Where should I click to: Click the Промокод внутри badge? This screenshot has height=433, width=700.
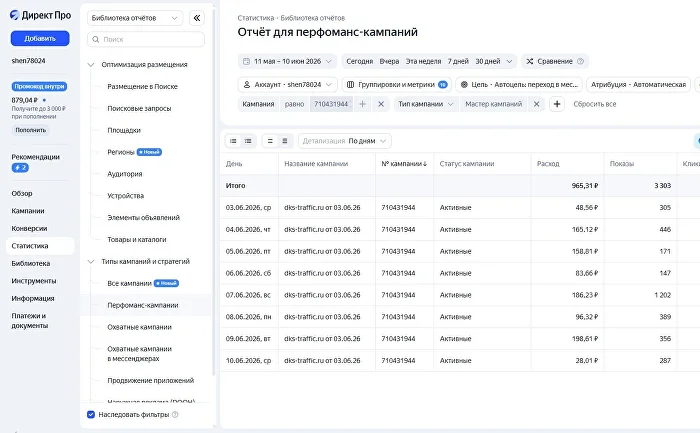coord(39,87)
